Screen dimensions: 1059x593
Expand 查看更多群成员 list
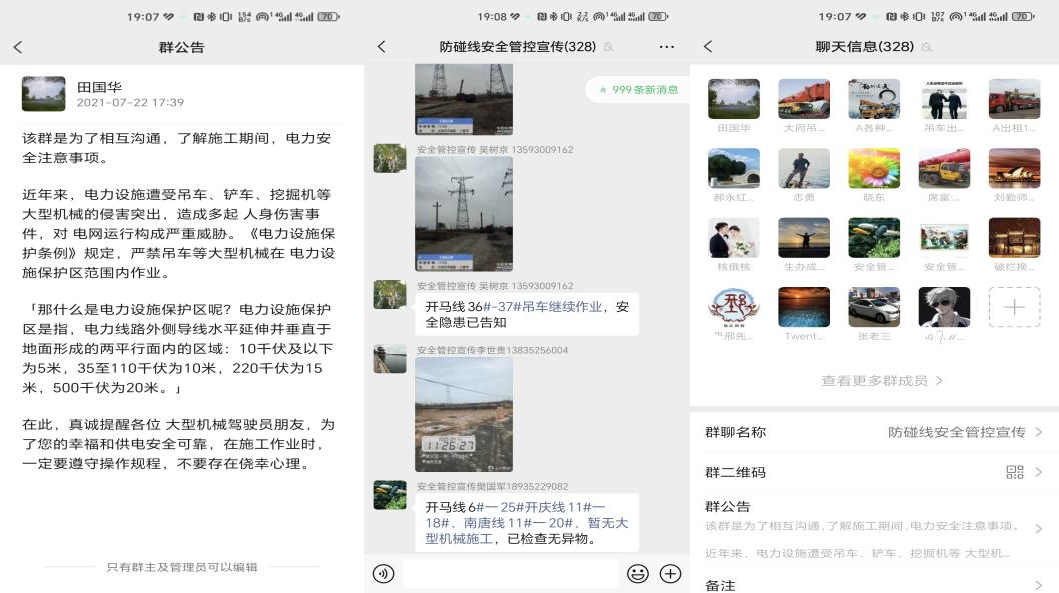[x=882, y=381]
